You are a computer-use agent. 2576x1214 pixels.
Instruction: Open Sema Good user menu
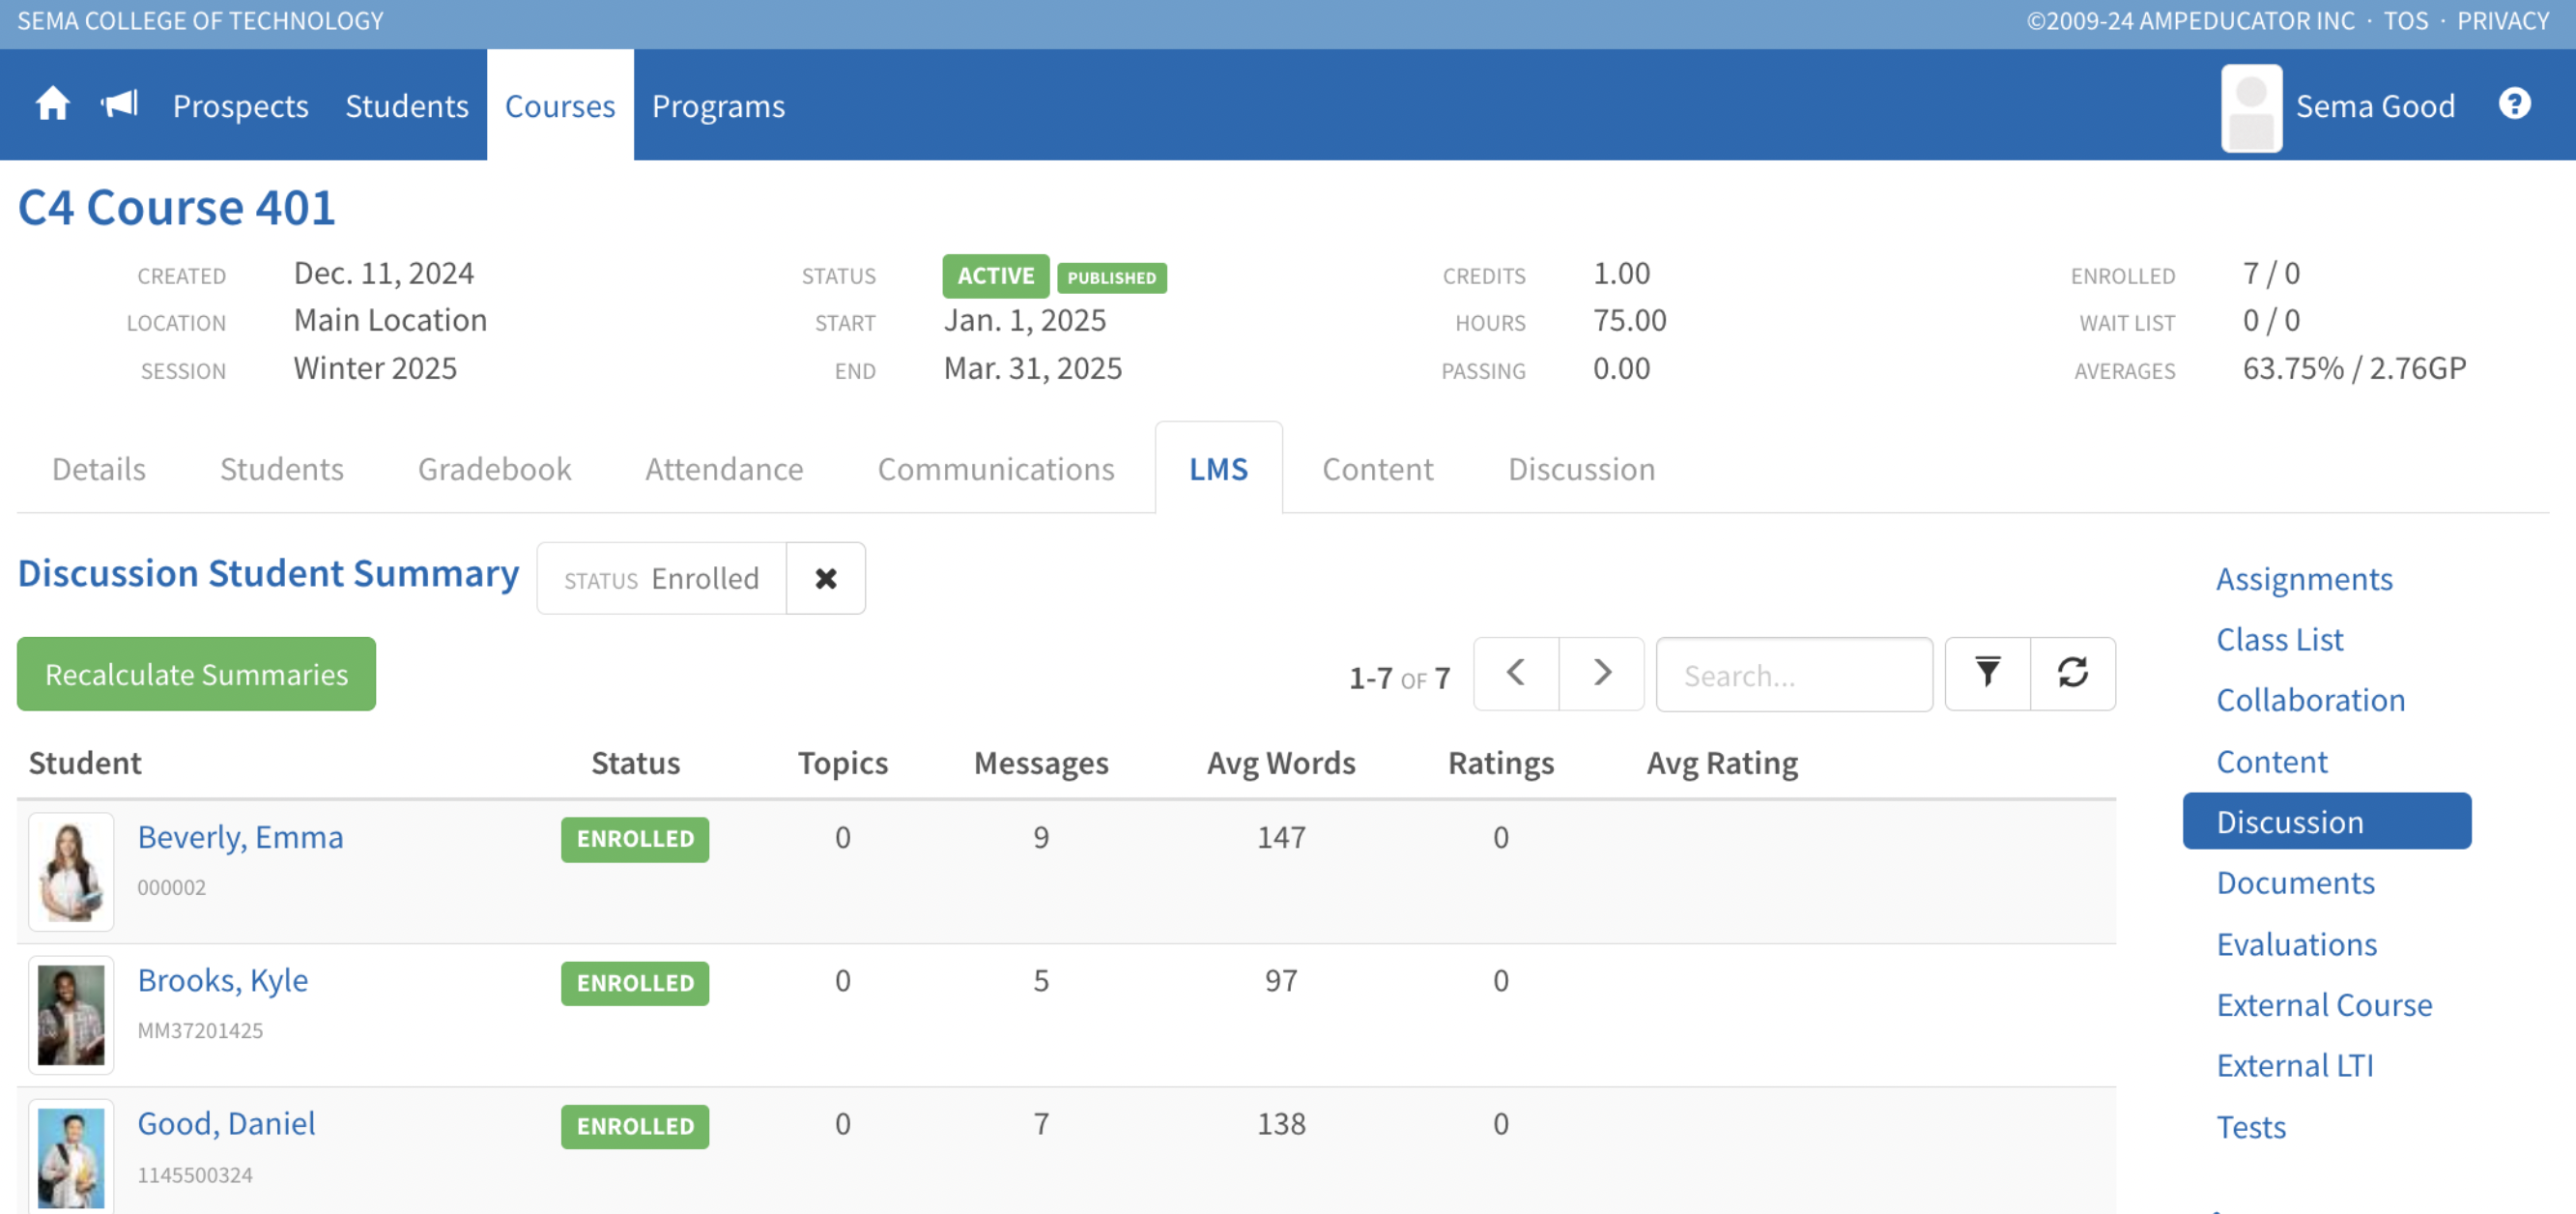(x=2374, y=106)
